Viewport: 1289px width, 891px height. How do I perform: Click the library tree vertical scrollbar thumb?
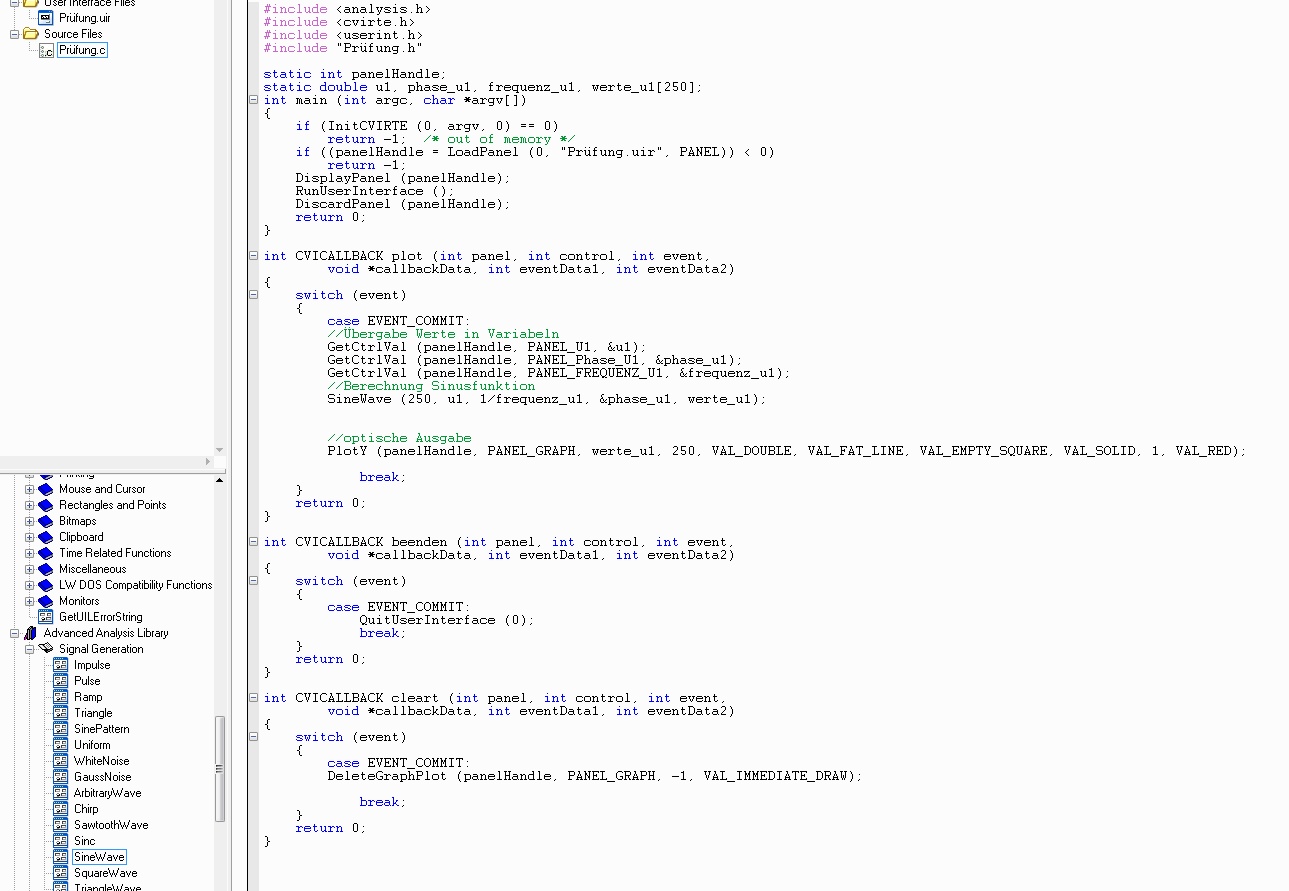(x=220, y=768)
